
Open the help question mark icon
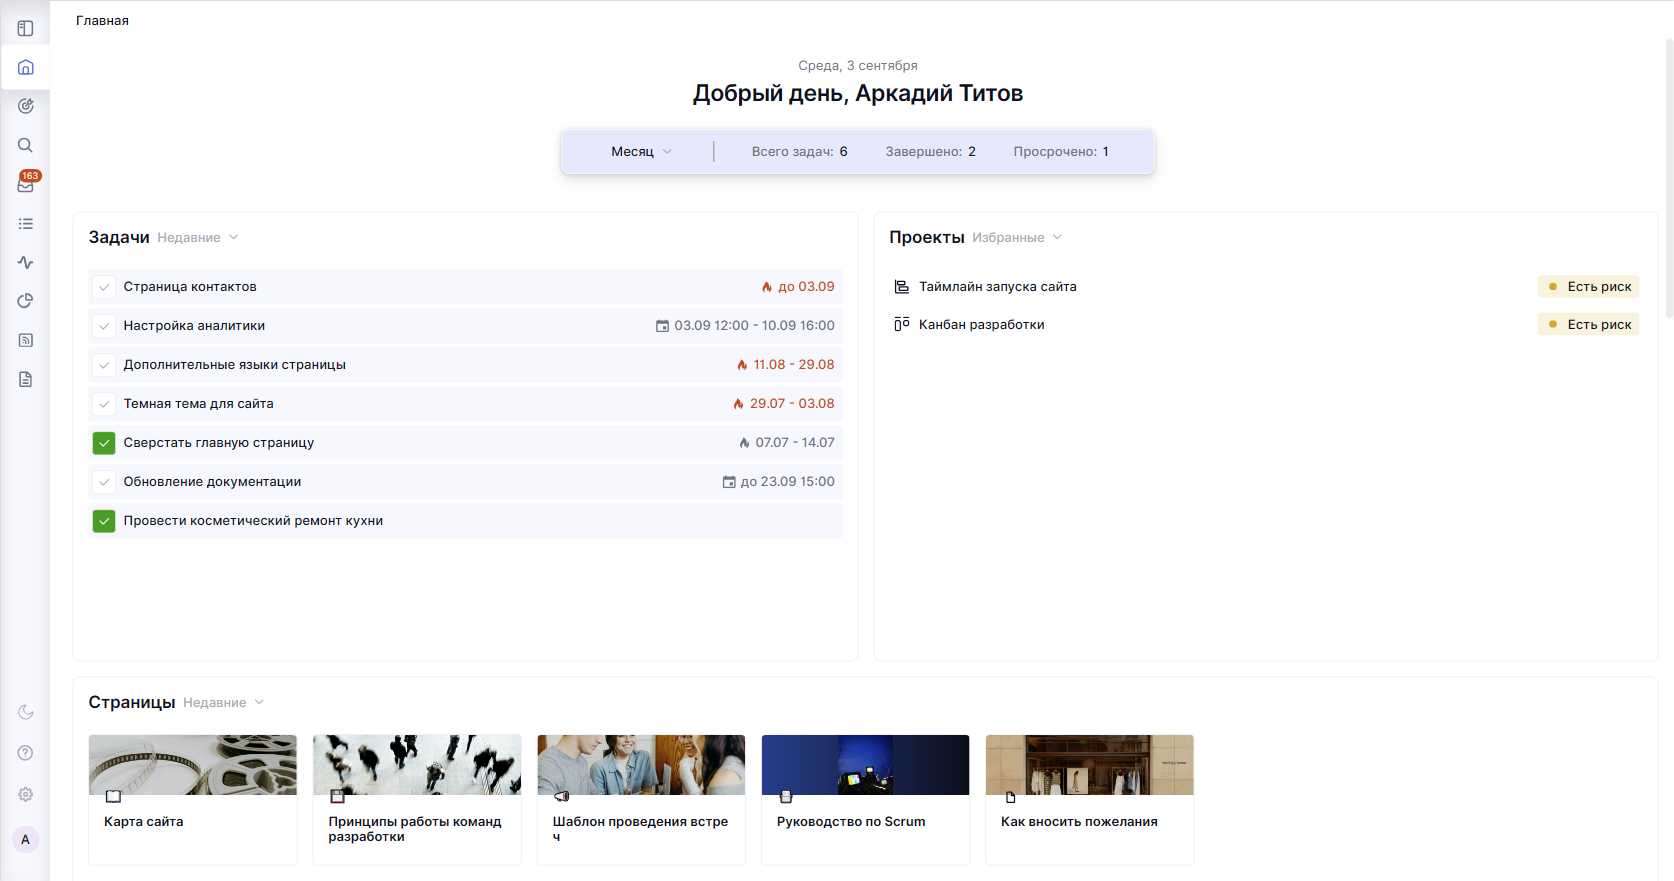point(26,753)
